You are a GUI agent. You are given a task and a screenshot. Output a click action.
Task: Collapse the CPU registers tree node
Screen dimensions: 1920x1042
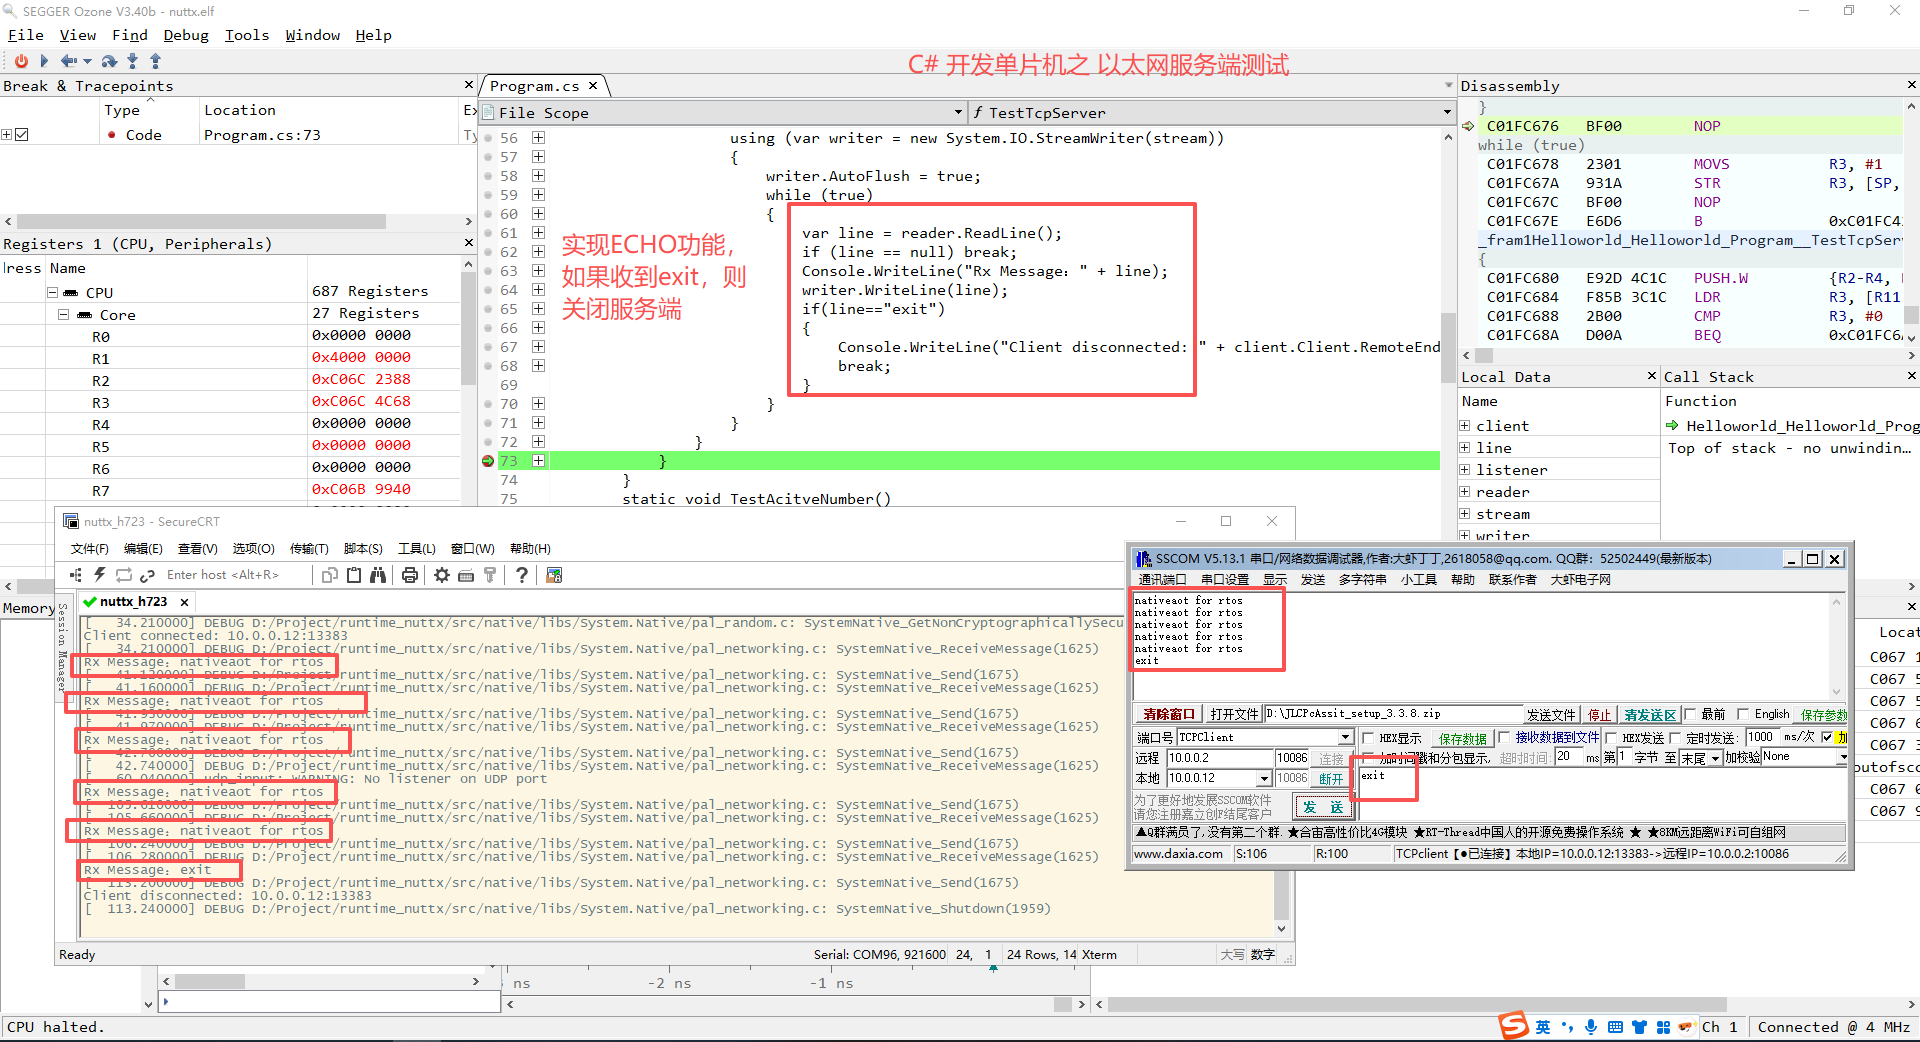tap(53, 293)
